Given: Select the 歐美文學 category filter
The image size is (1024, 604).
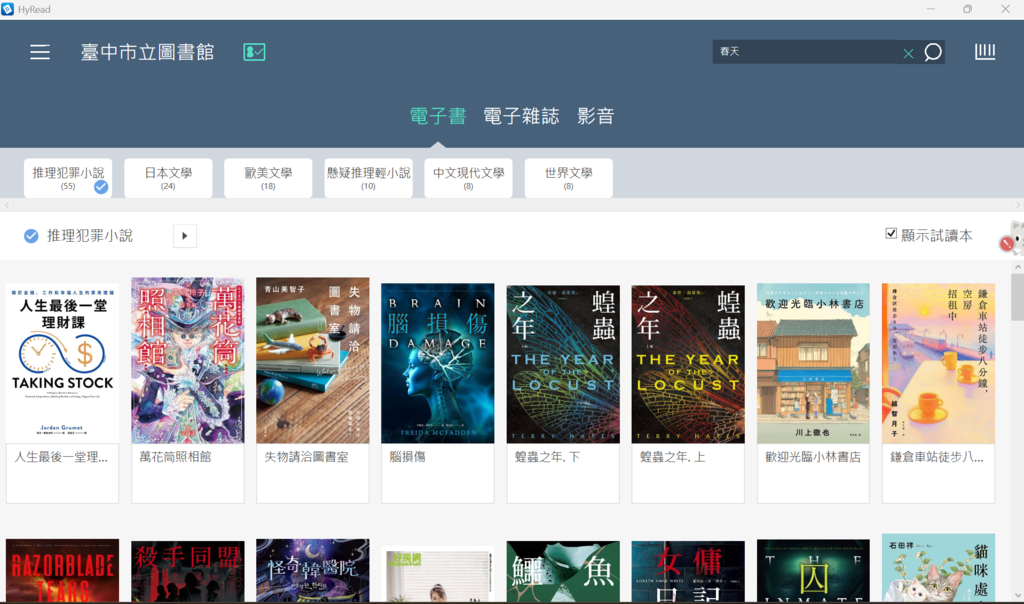Looking at the screenshot, I should click(268, 178).
